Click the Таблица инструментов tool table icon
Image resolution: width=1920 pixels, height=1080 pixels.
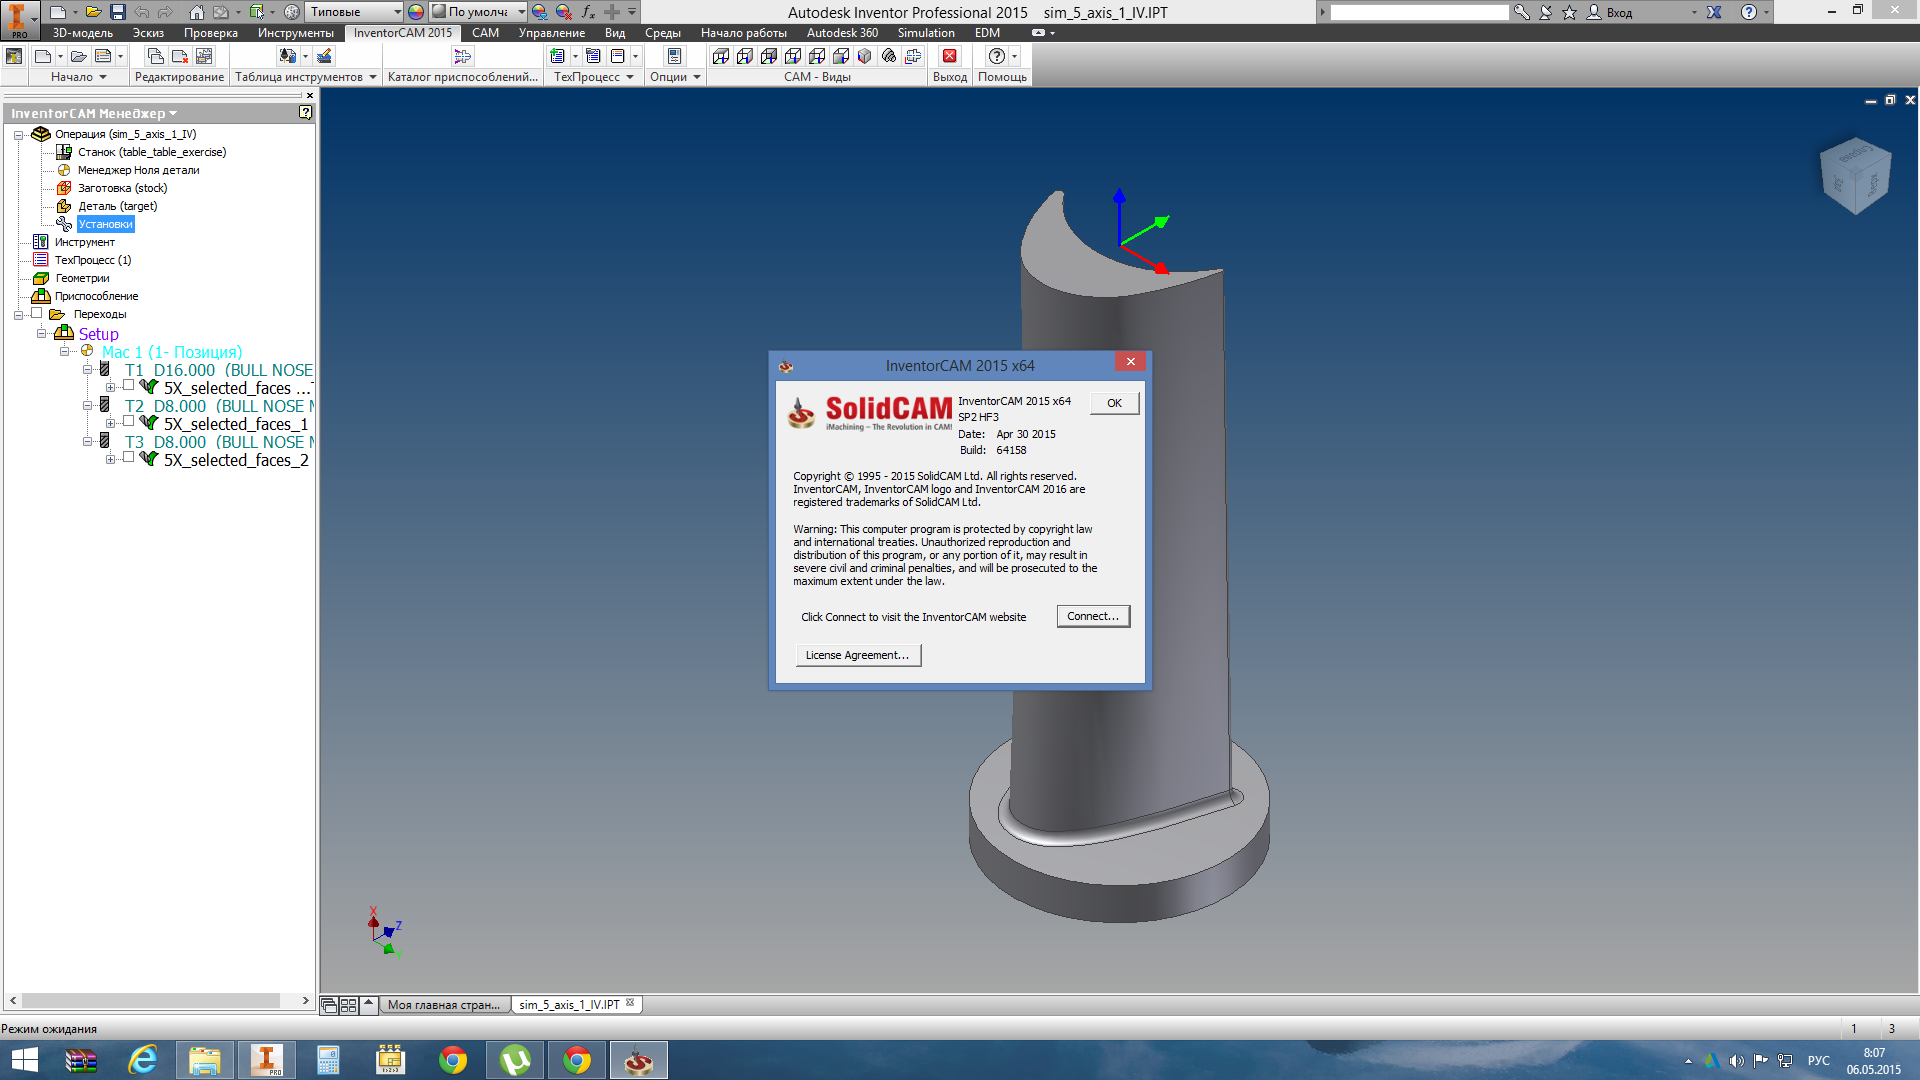288,56
